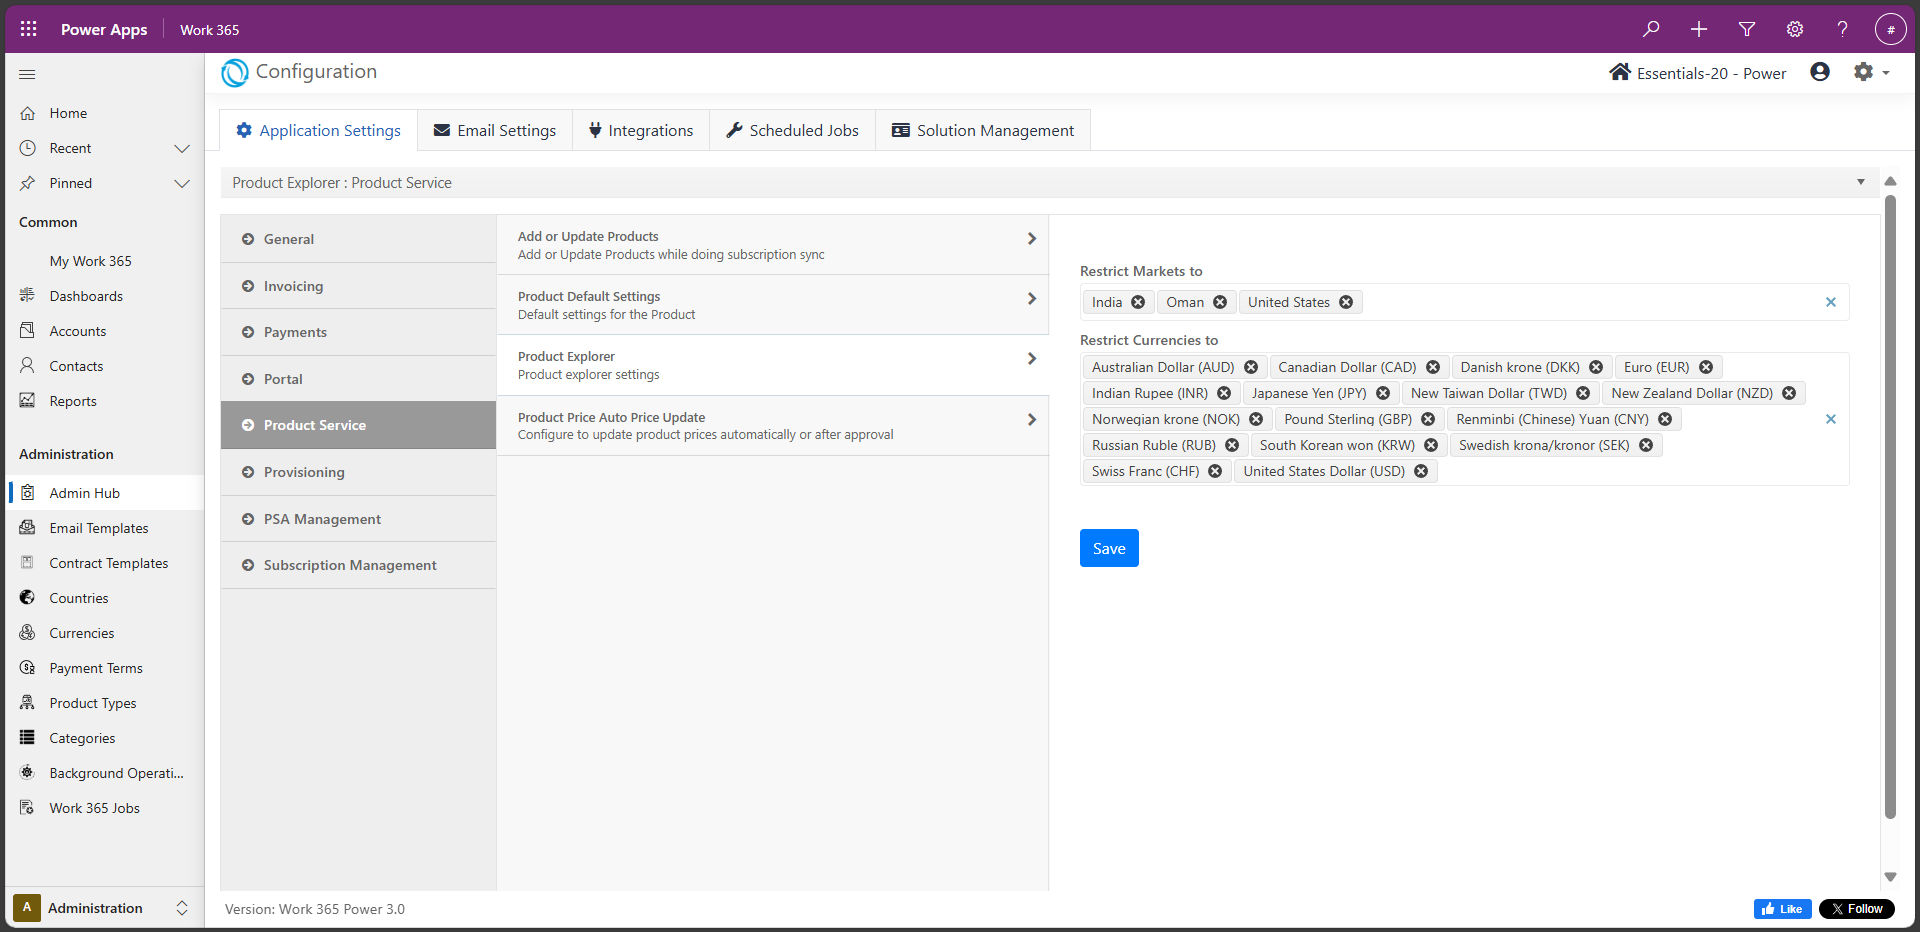Remove United States Dollar (USD) tag
Screen dimensions: 1920x932
pyautogui.click(x=1421, y=471)
